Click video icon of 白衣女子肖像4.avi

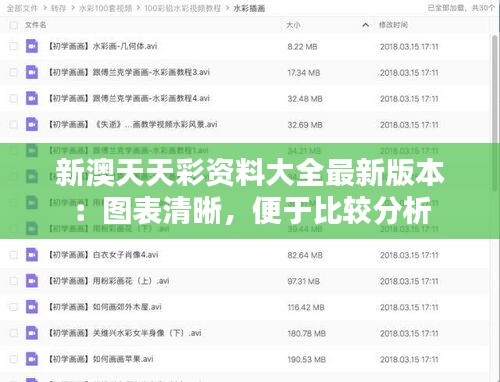pos(32,255)
